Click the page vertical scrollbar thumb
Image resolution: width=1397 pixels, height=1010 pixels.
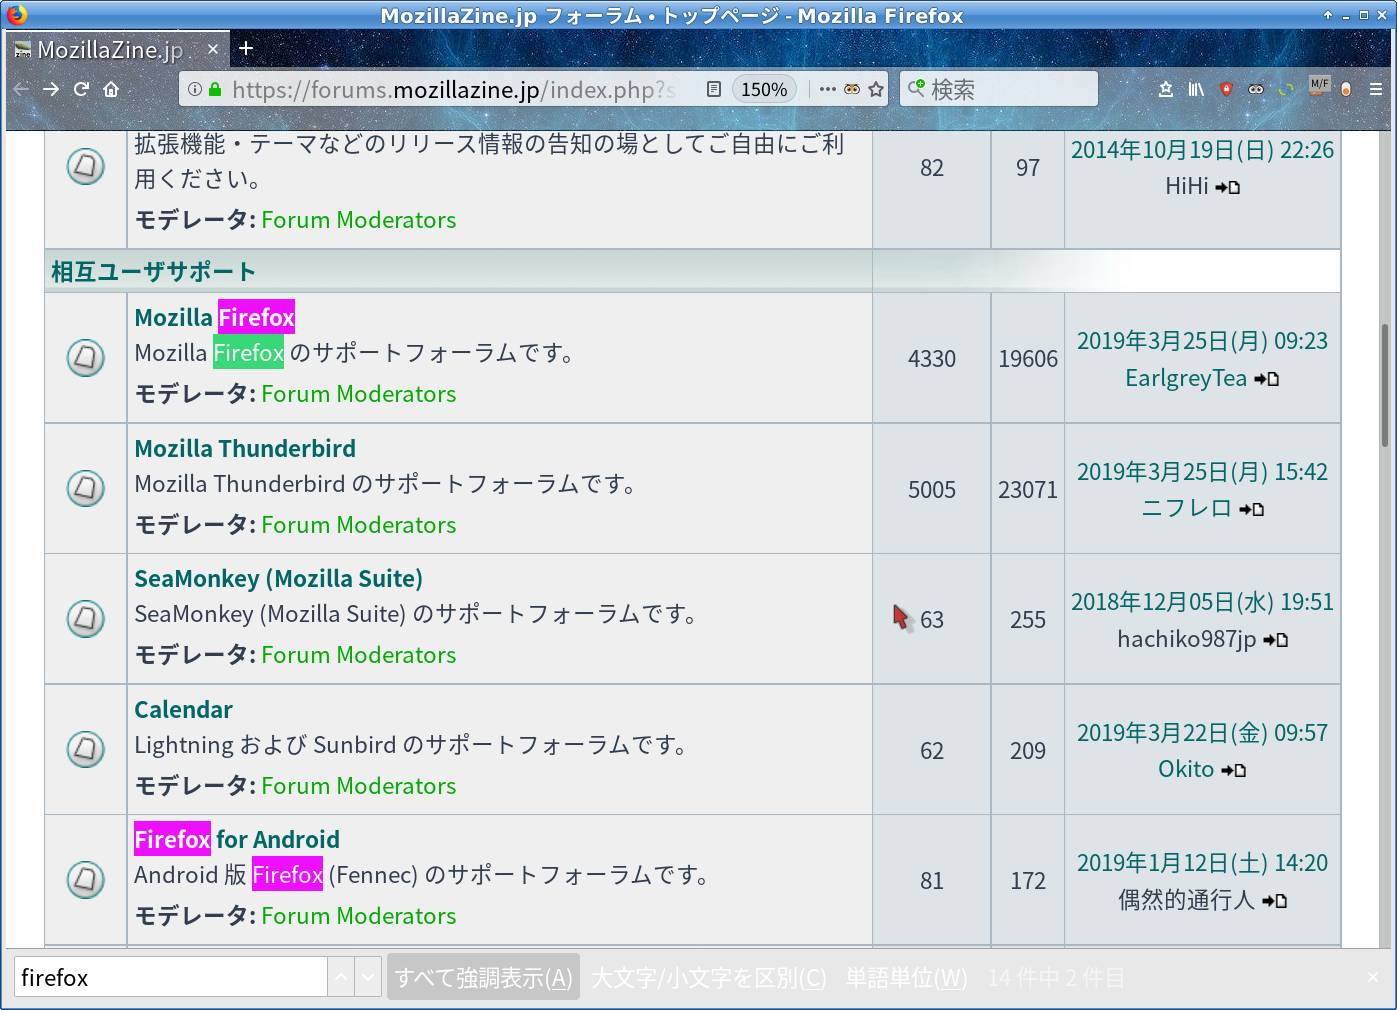(1384, 385)
